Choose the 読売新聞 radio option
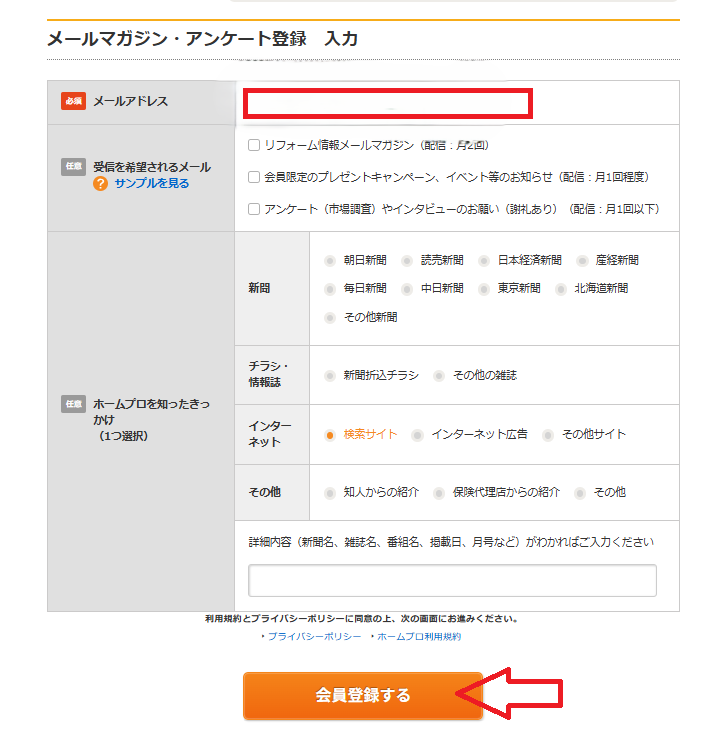The width and height of the screenshot is (726, 733). [407, 260]
